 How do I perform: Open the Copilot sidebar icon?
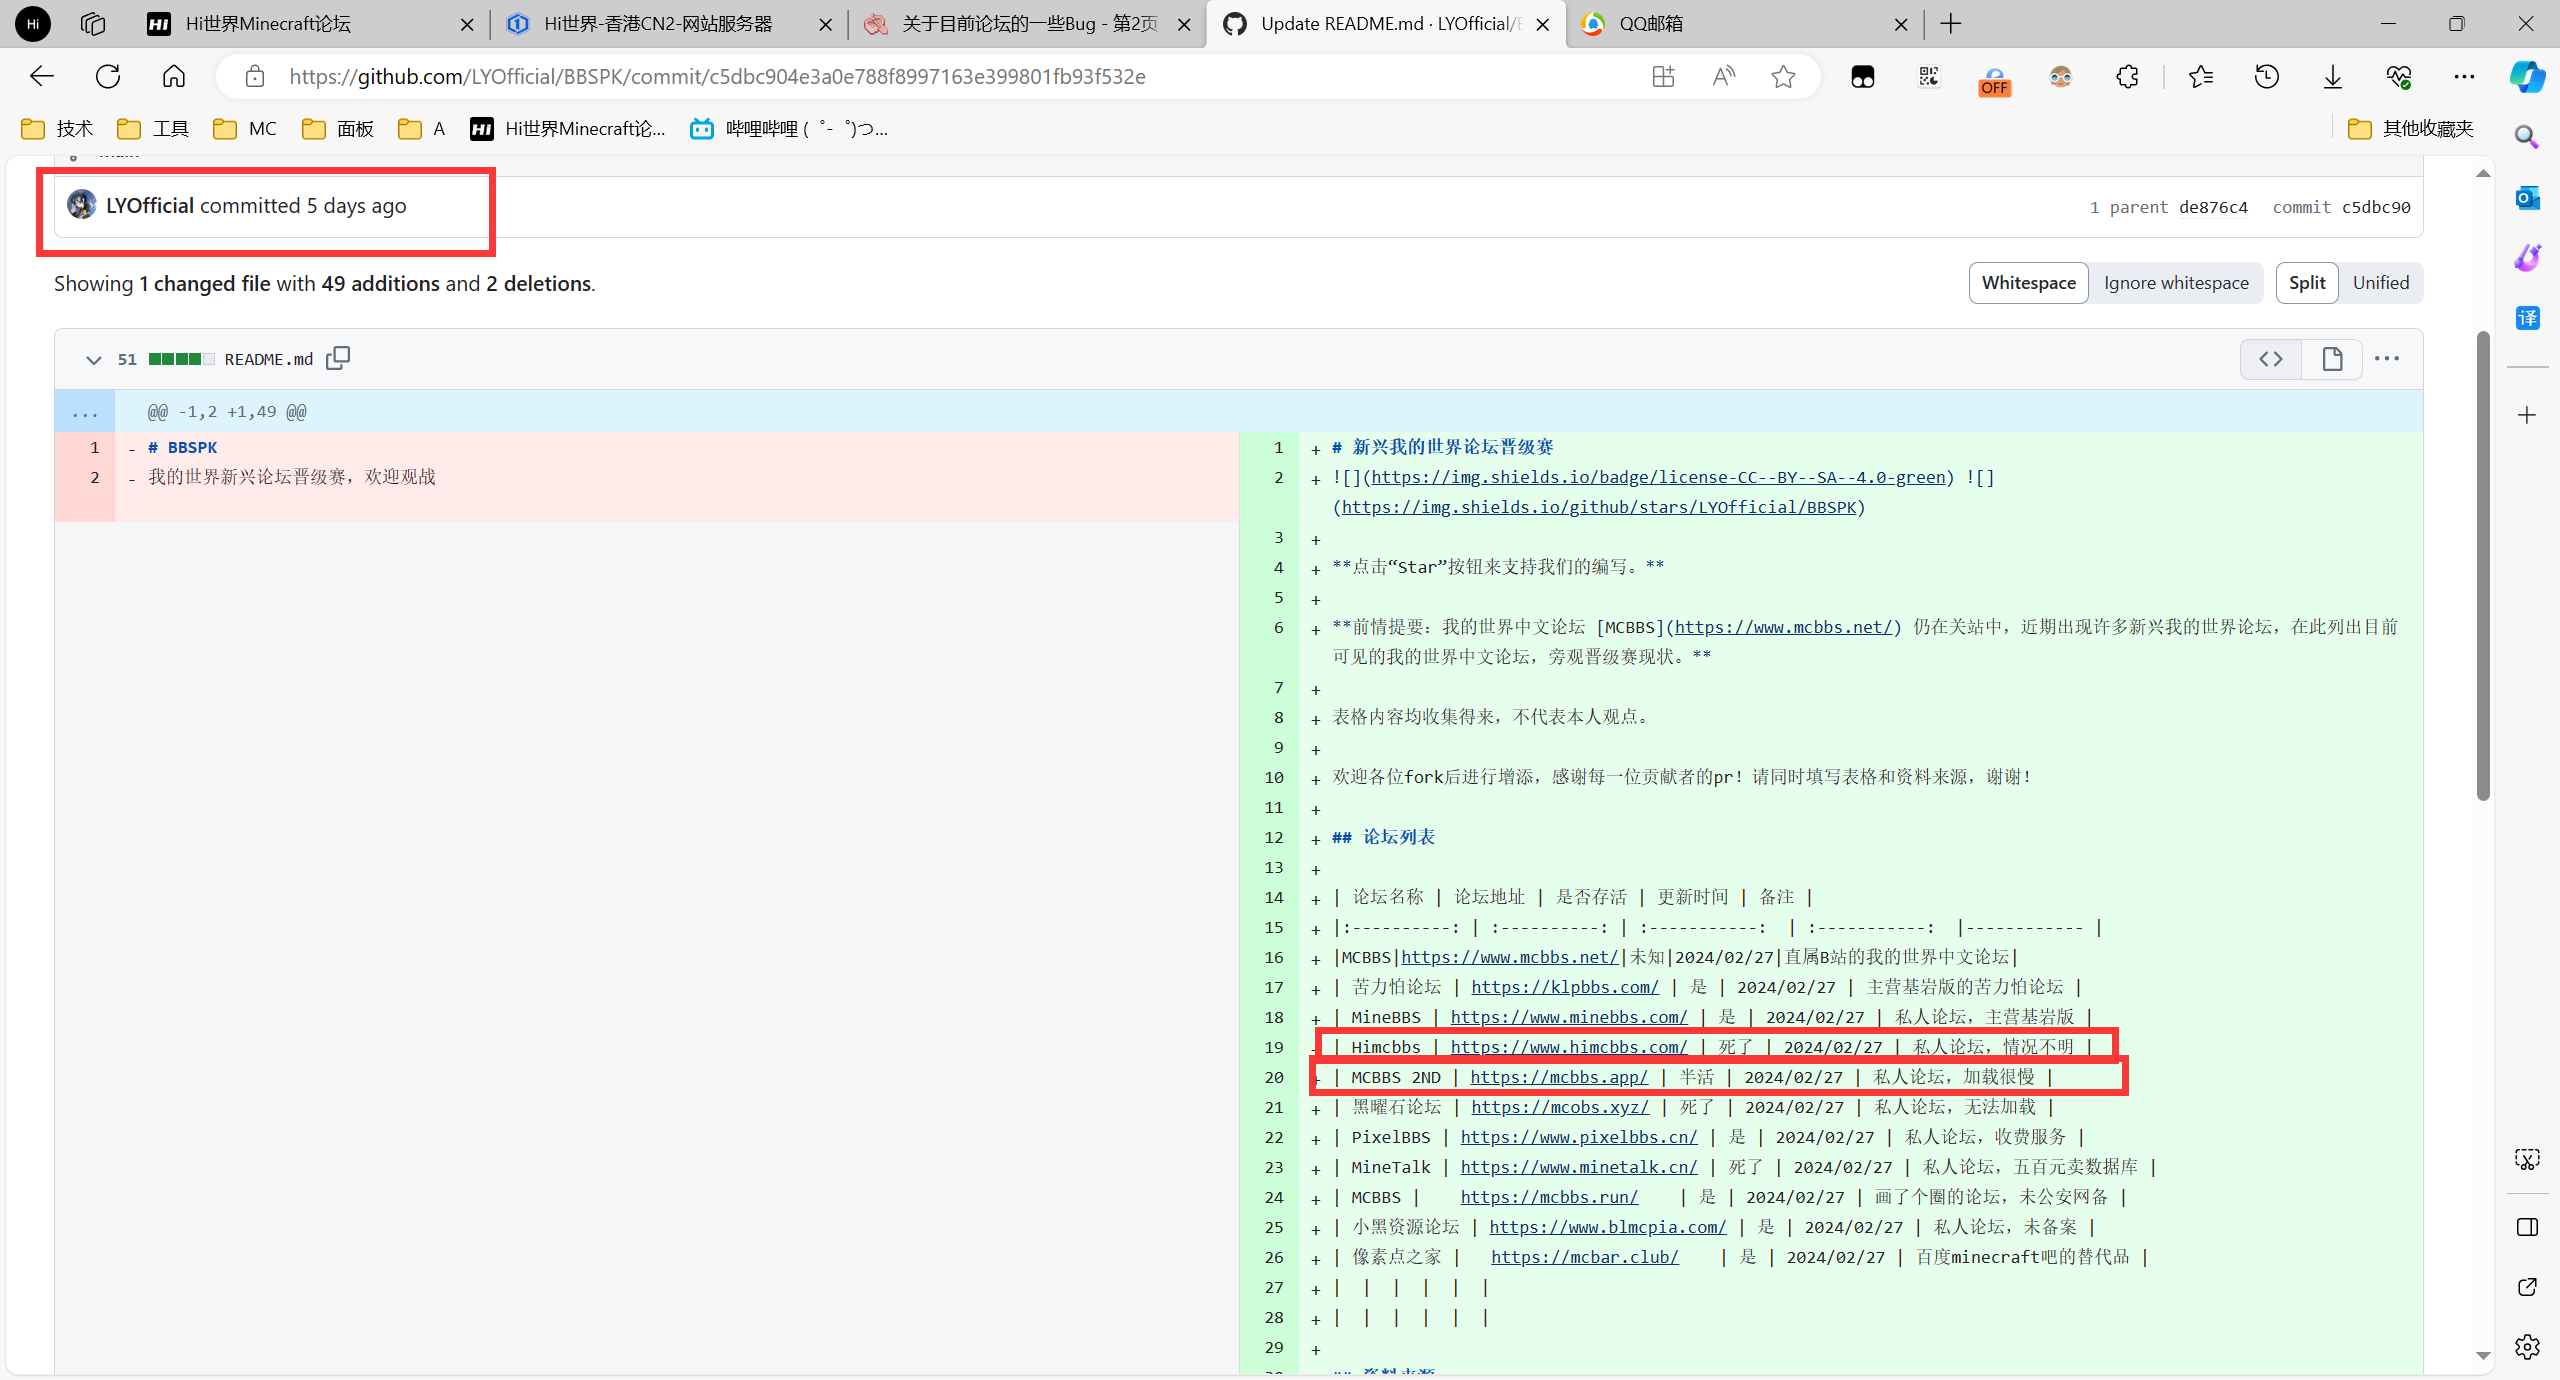[2527, 77]
